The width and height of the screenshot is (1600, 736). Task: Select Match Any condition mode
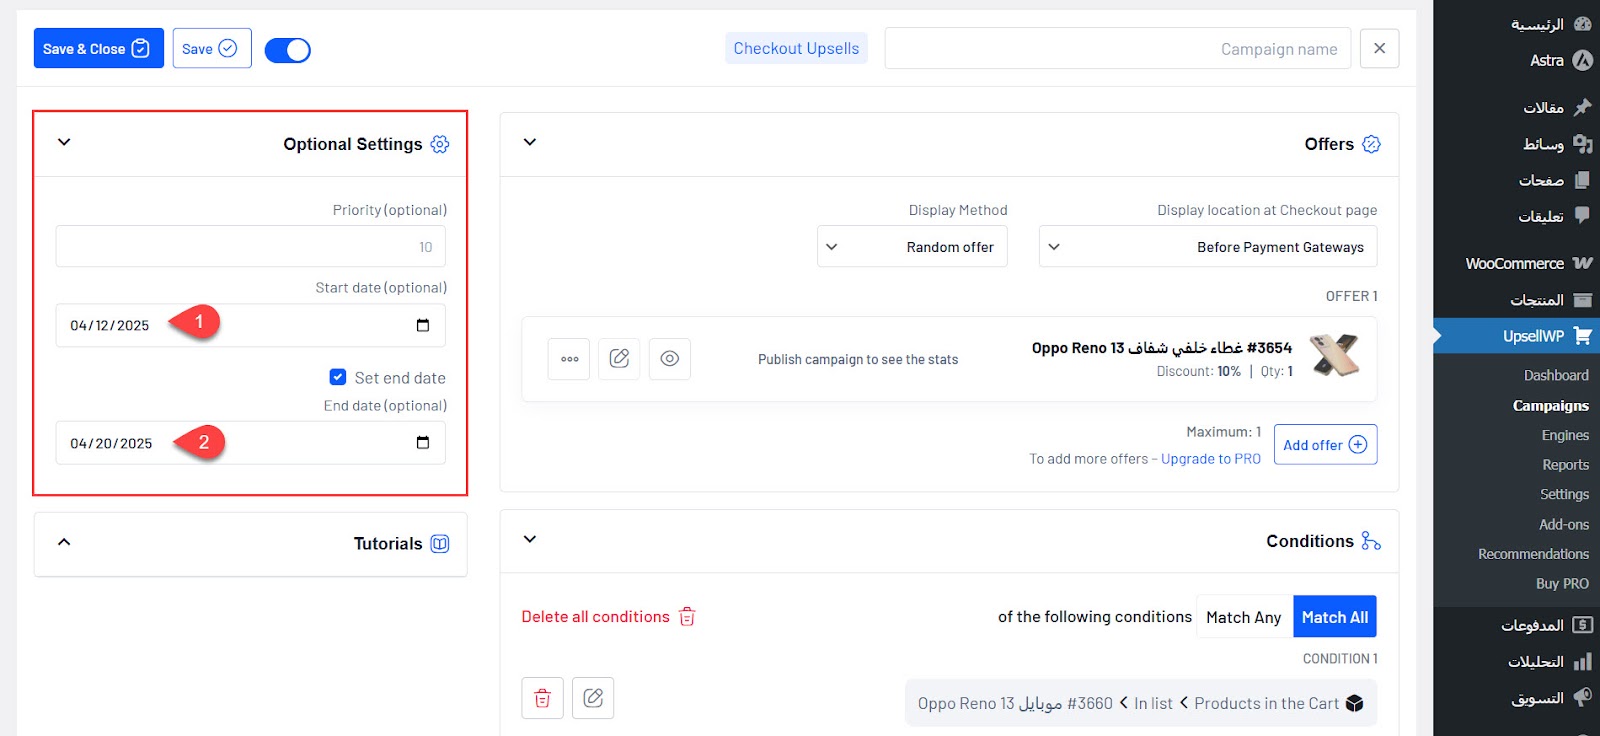click(x=1243, y=617)
